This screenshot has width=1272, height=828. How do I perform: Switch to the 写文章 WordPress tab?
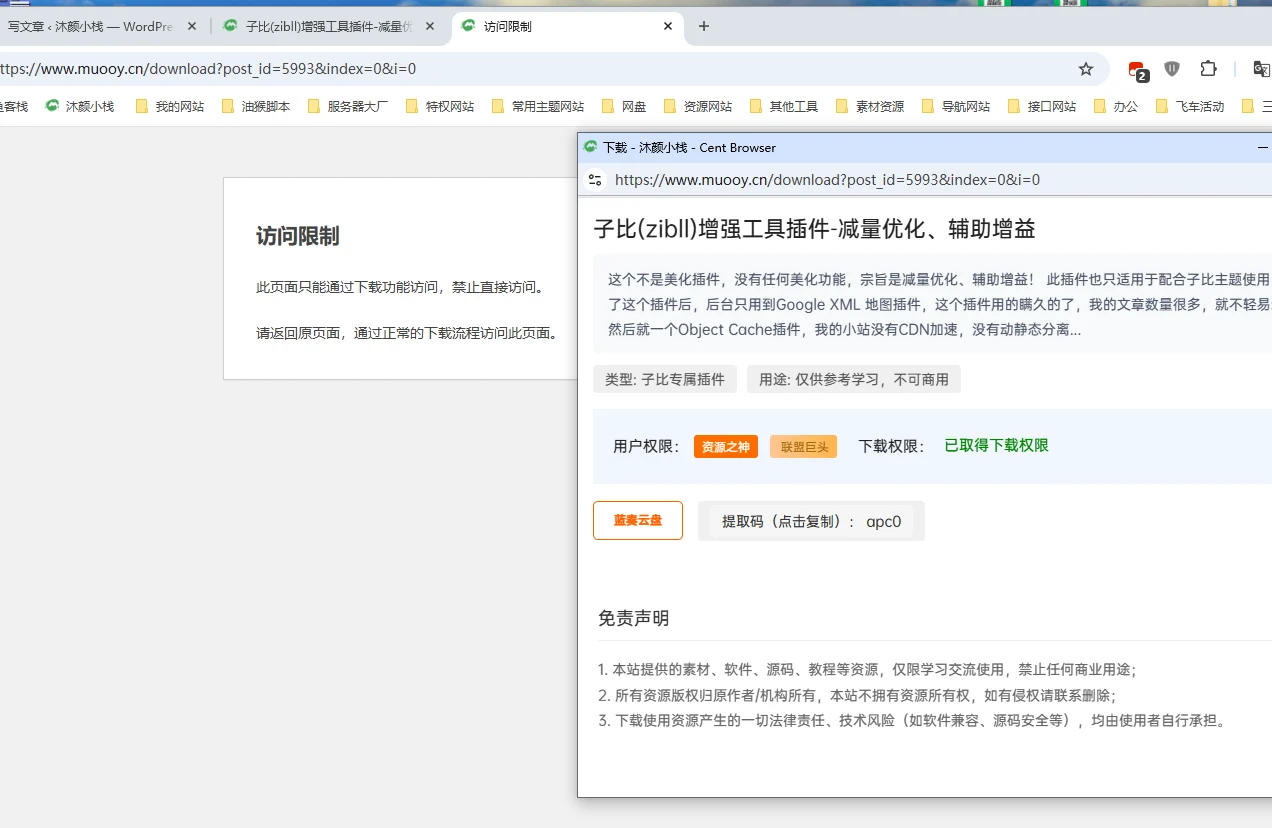click(90, 27)
